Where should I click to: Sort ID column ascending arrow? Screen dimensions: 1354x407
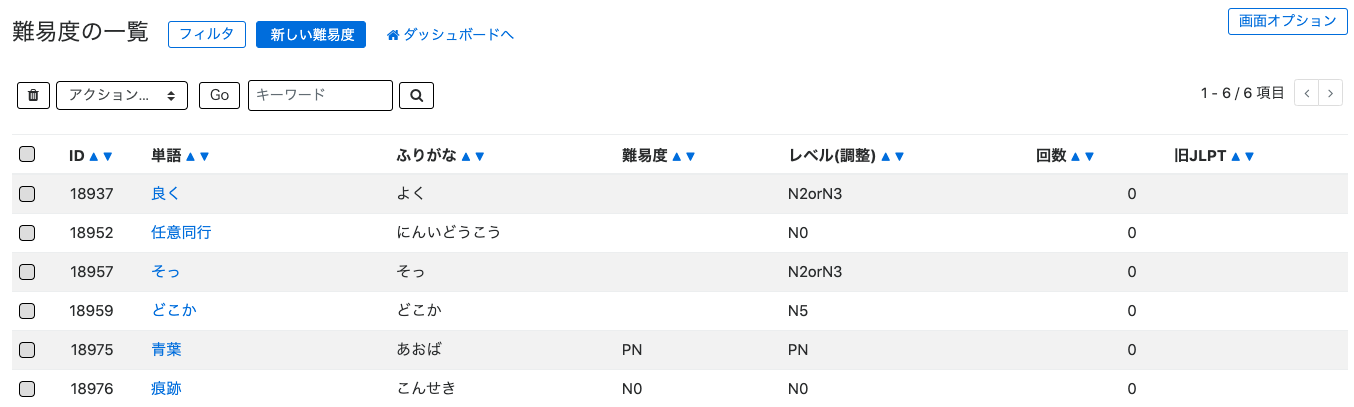pyautogui.click(x=94, y=156)
